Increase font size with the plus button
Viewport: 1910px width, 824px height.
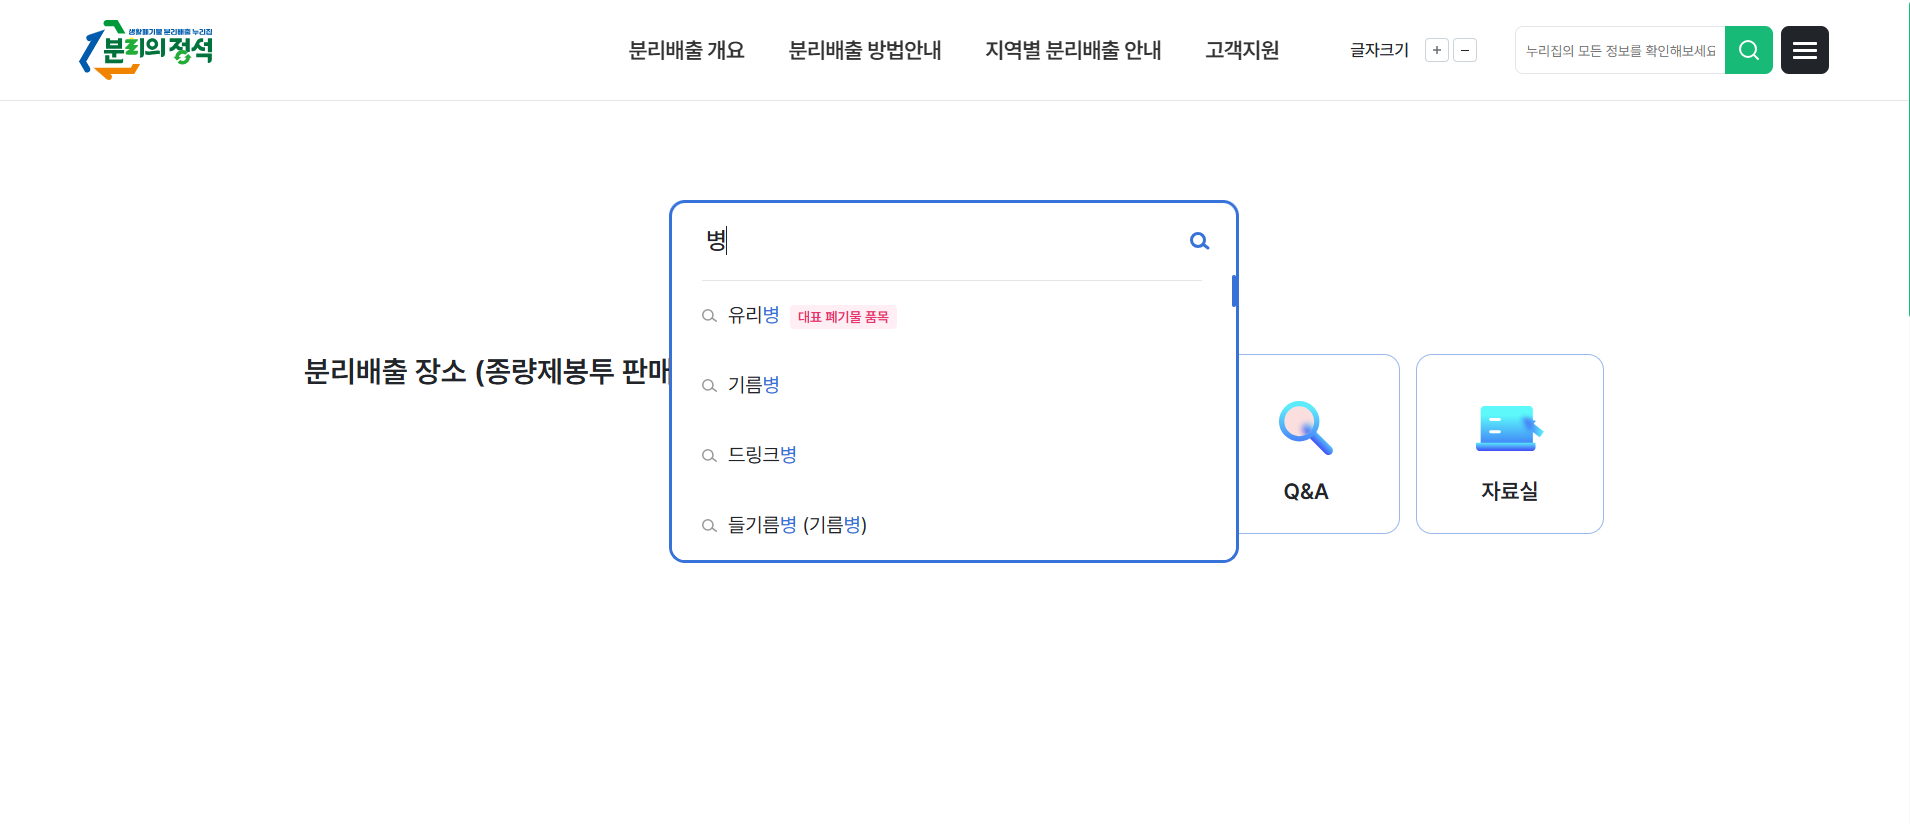1436,50
